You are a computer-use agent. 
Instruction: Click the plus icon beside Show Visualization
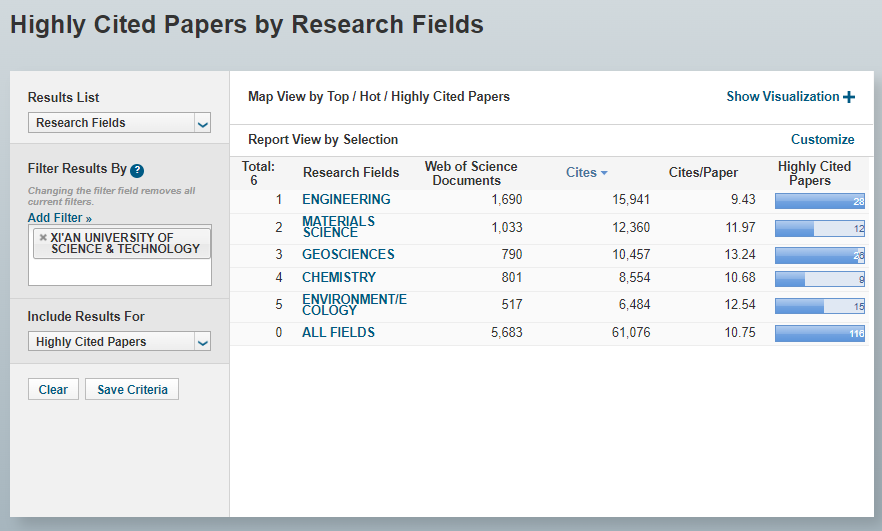coord(849,97)
